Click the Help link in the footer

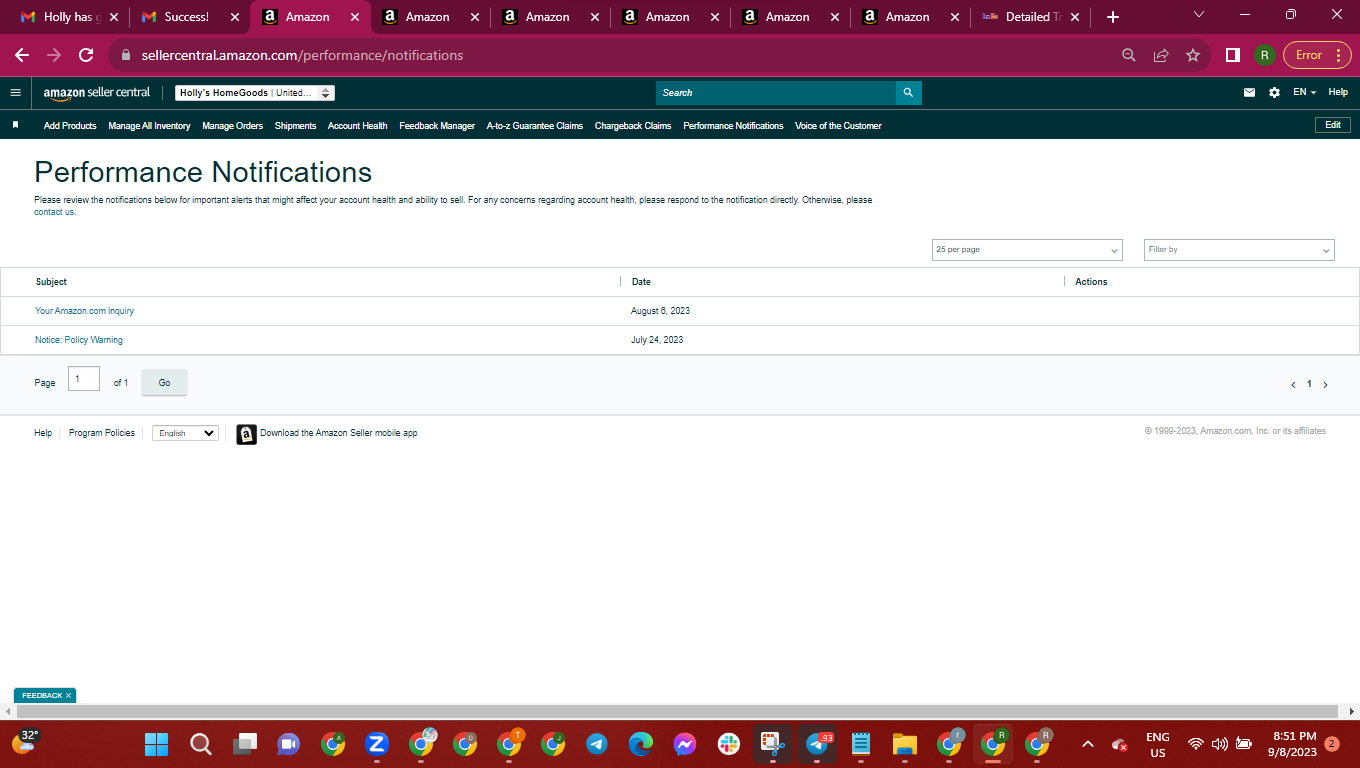[x=43, y=433]
